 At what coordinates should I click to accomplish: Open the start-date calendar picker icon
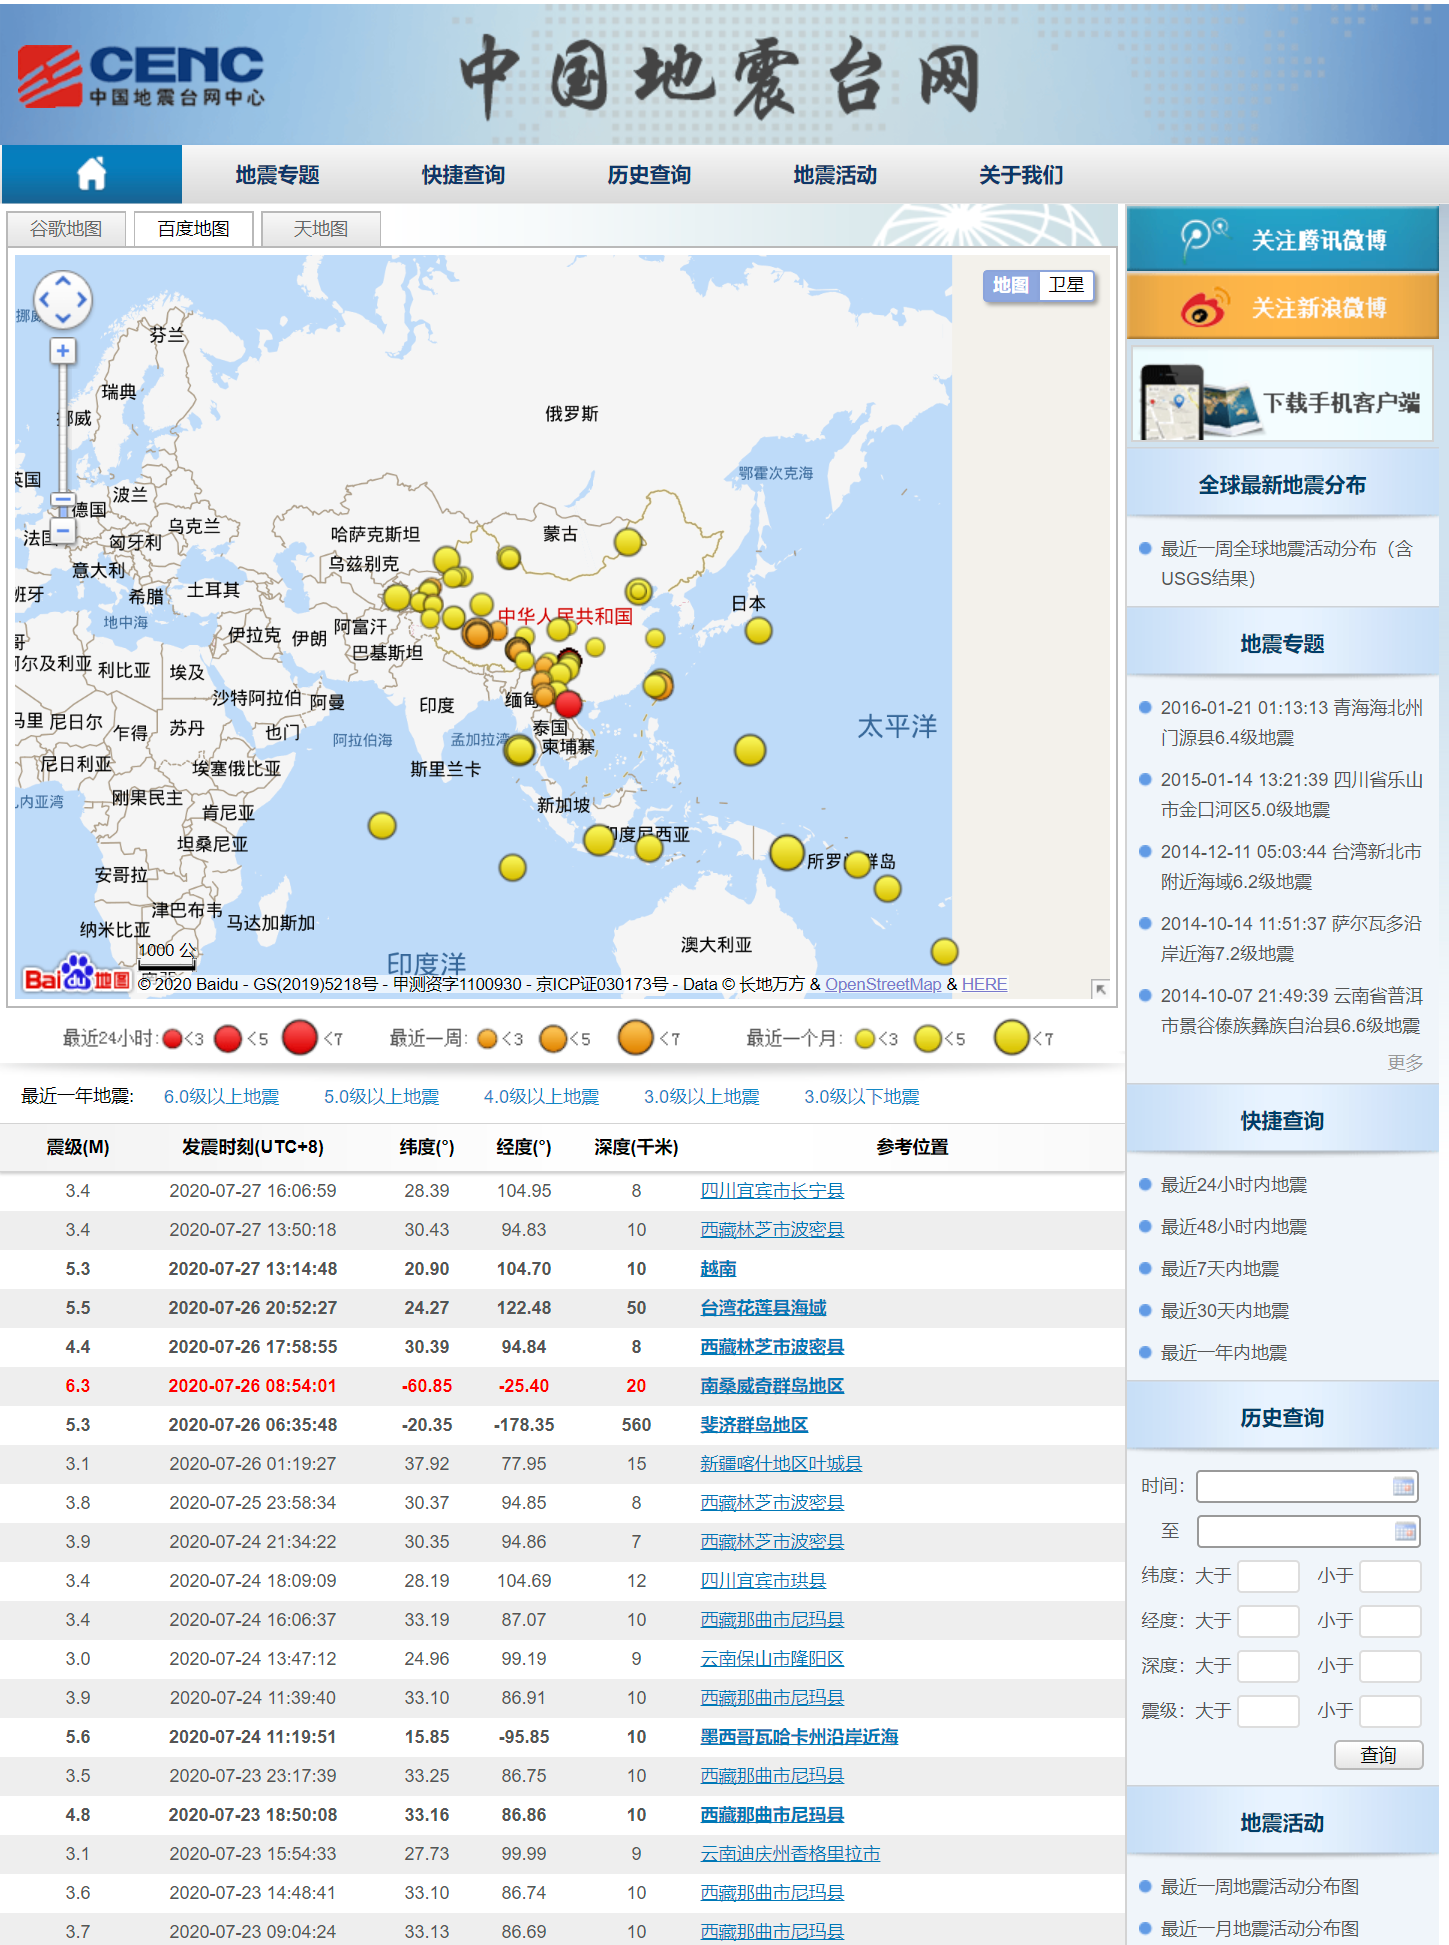[1403, 1486]
